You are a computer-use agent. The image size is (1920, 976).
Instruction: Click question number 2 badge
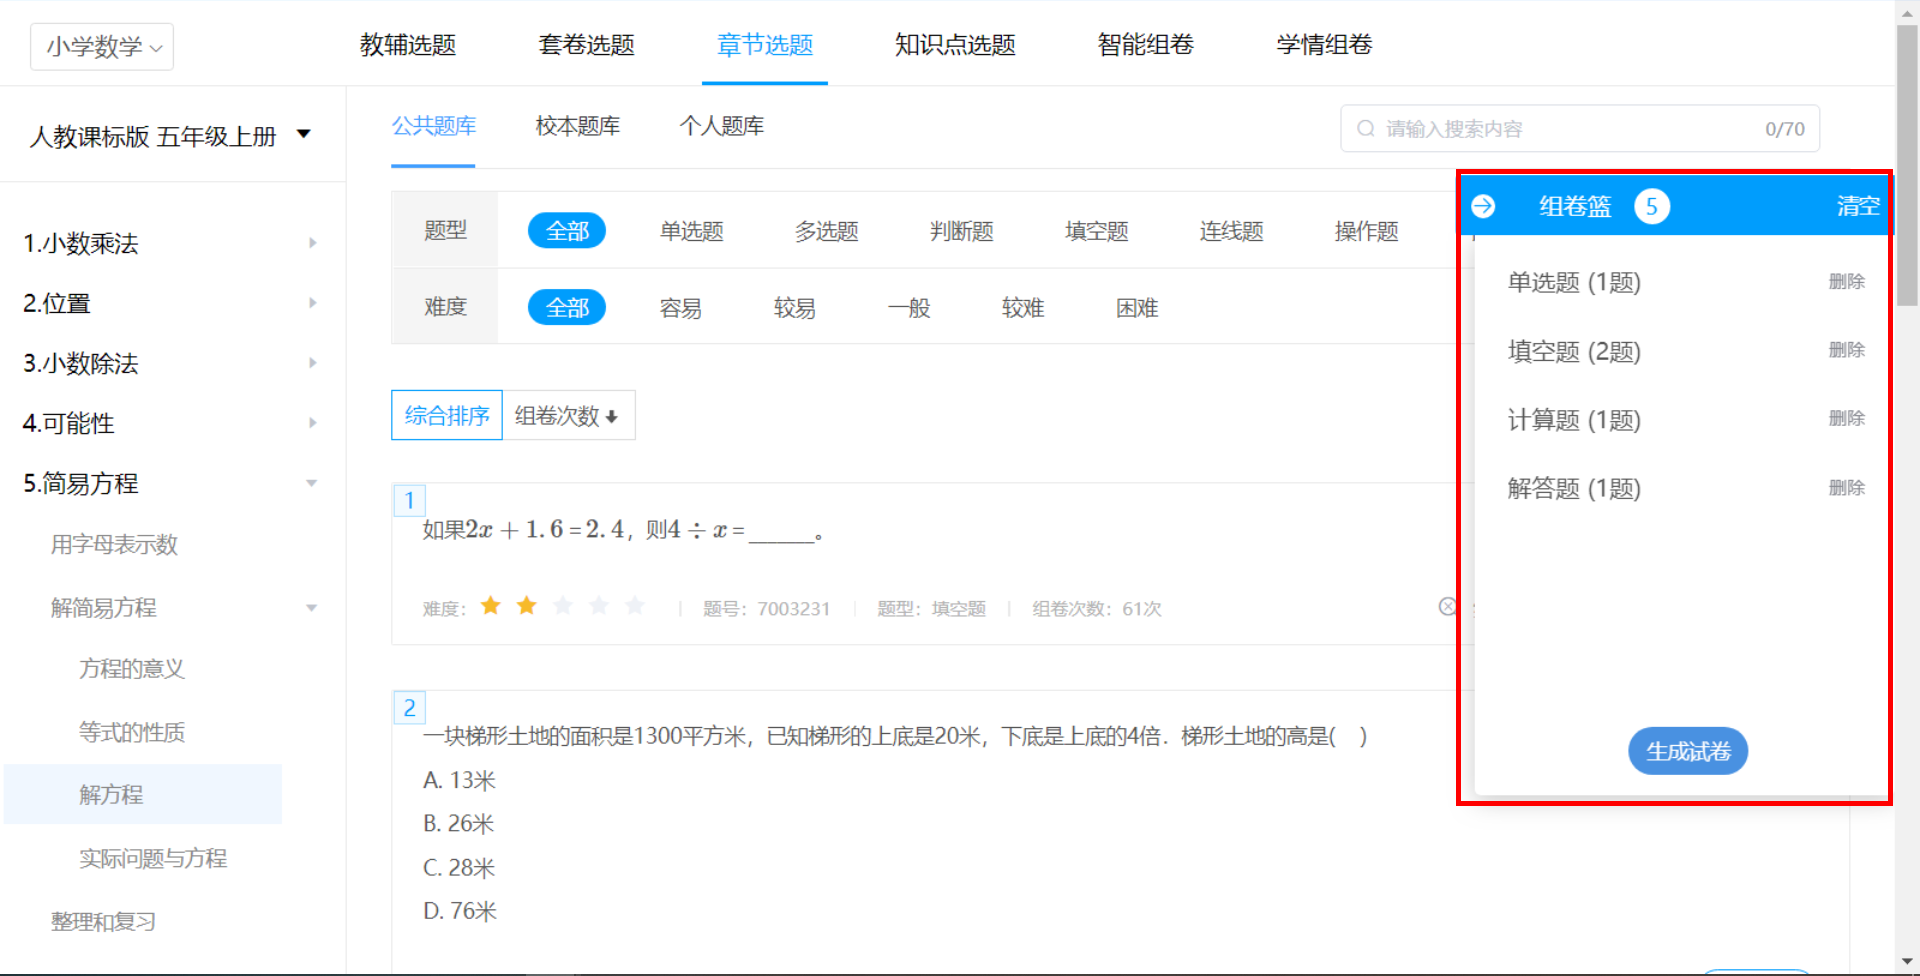click(x=409, y=708)
